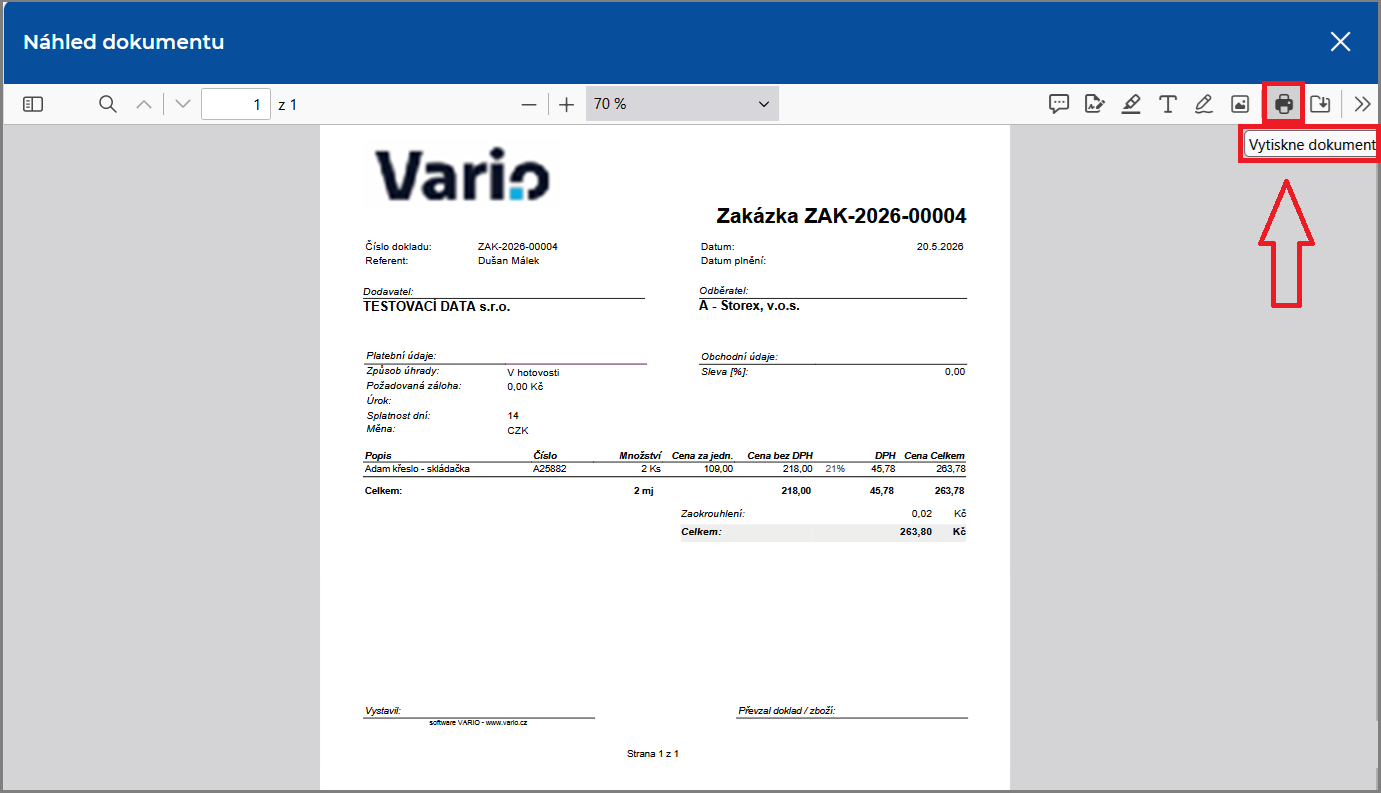Open the 70 % zoom dropdown

(682, 104)
